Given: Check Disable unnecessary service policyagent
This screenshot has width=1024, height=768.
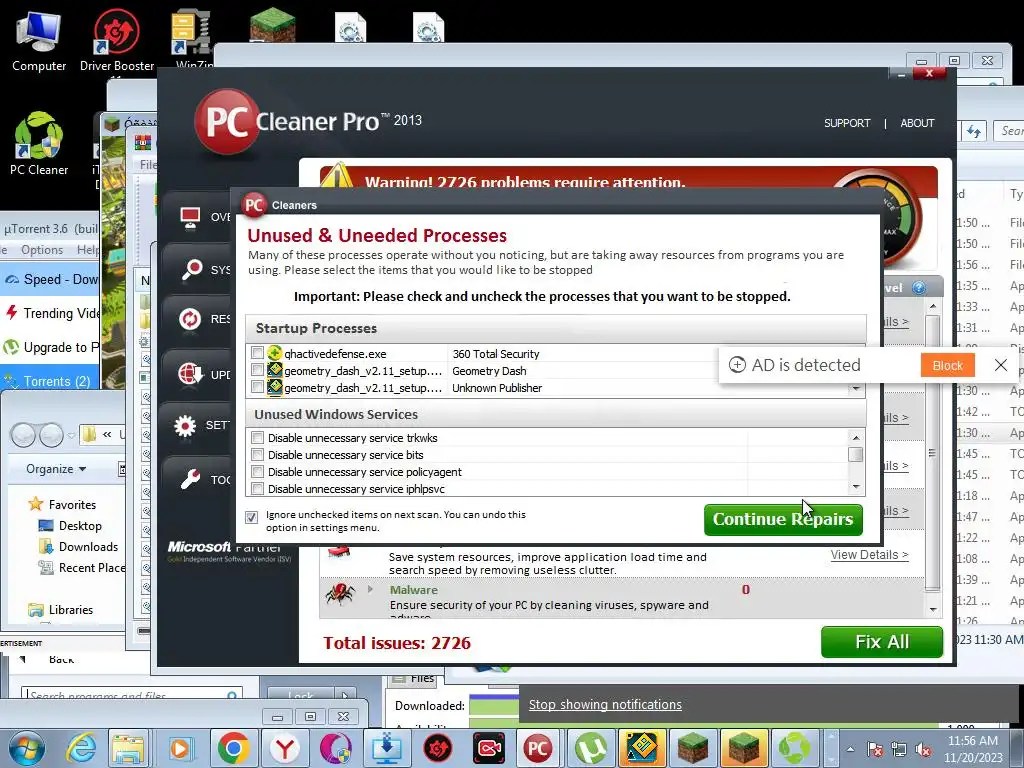Looking at the screenshot, I should click(257, 472).
